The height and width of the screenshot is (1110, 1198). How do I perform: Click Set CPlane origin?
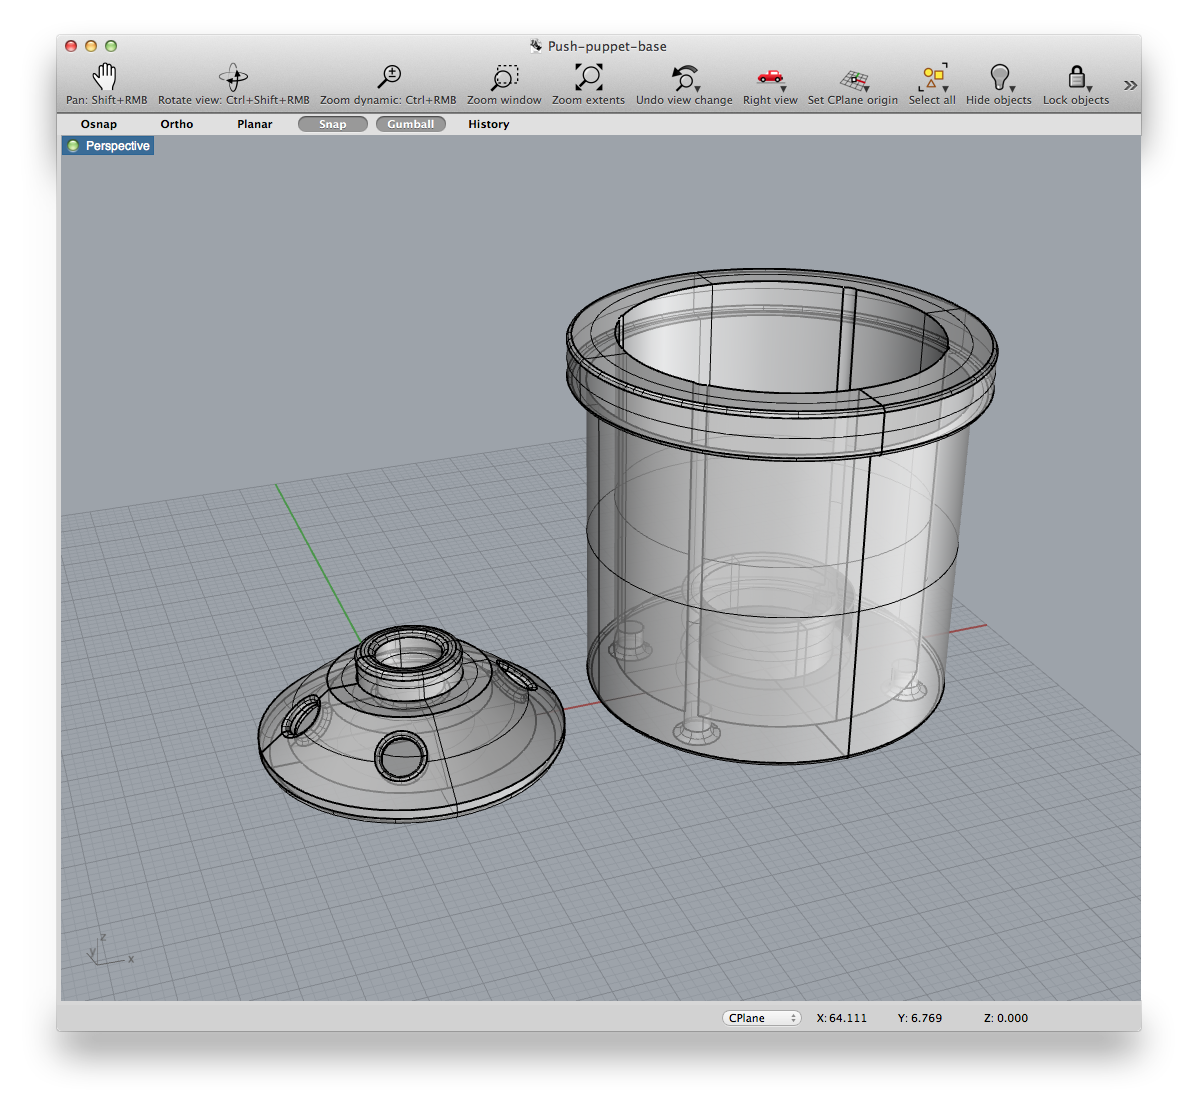click(x=852, y=80)
